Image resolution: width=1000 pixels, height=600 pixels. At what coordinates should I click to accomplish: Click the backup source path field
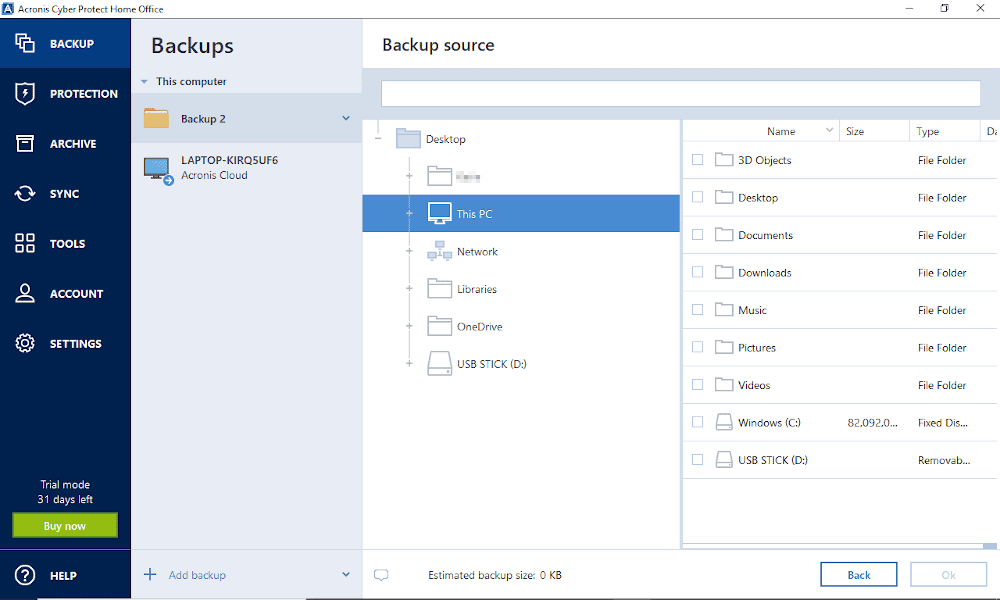pos(680,93)
